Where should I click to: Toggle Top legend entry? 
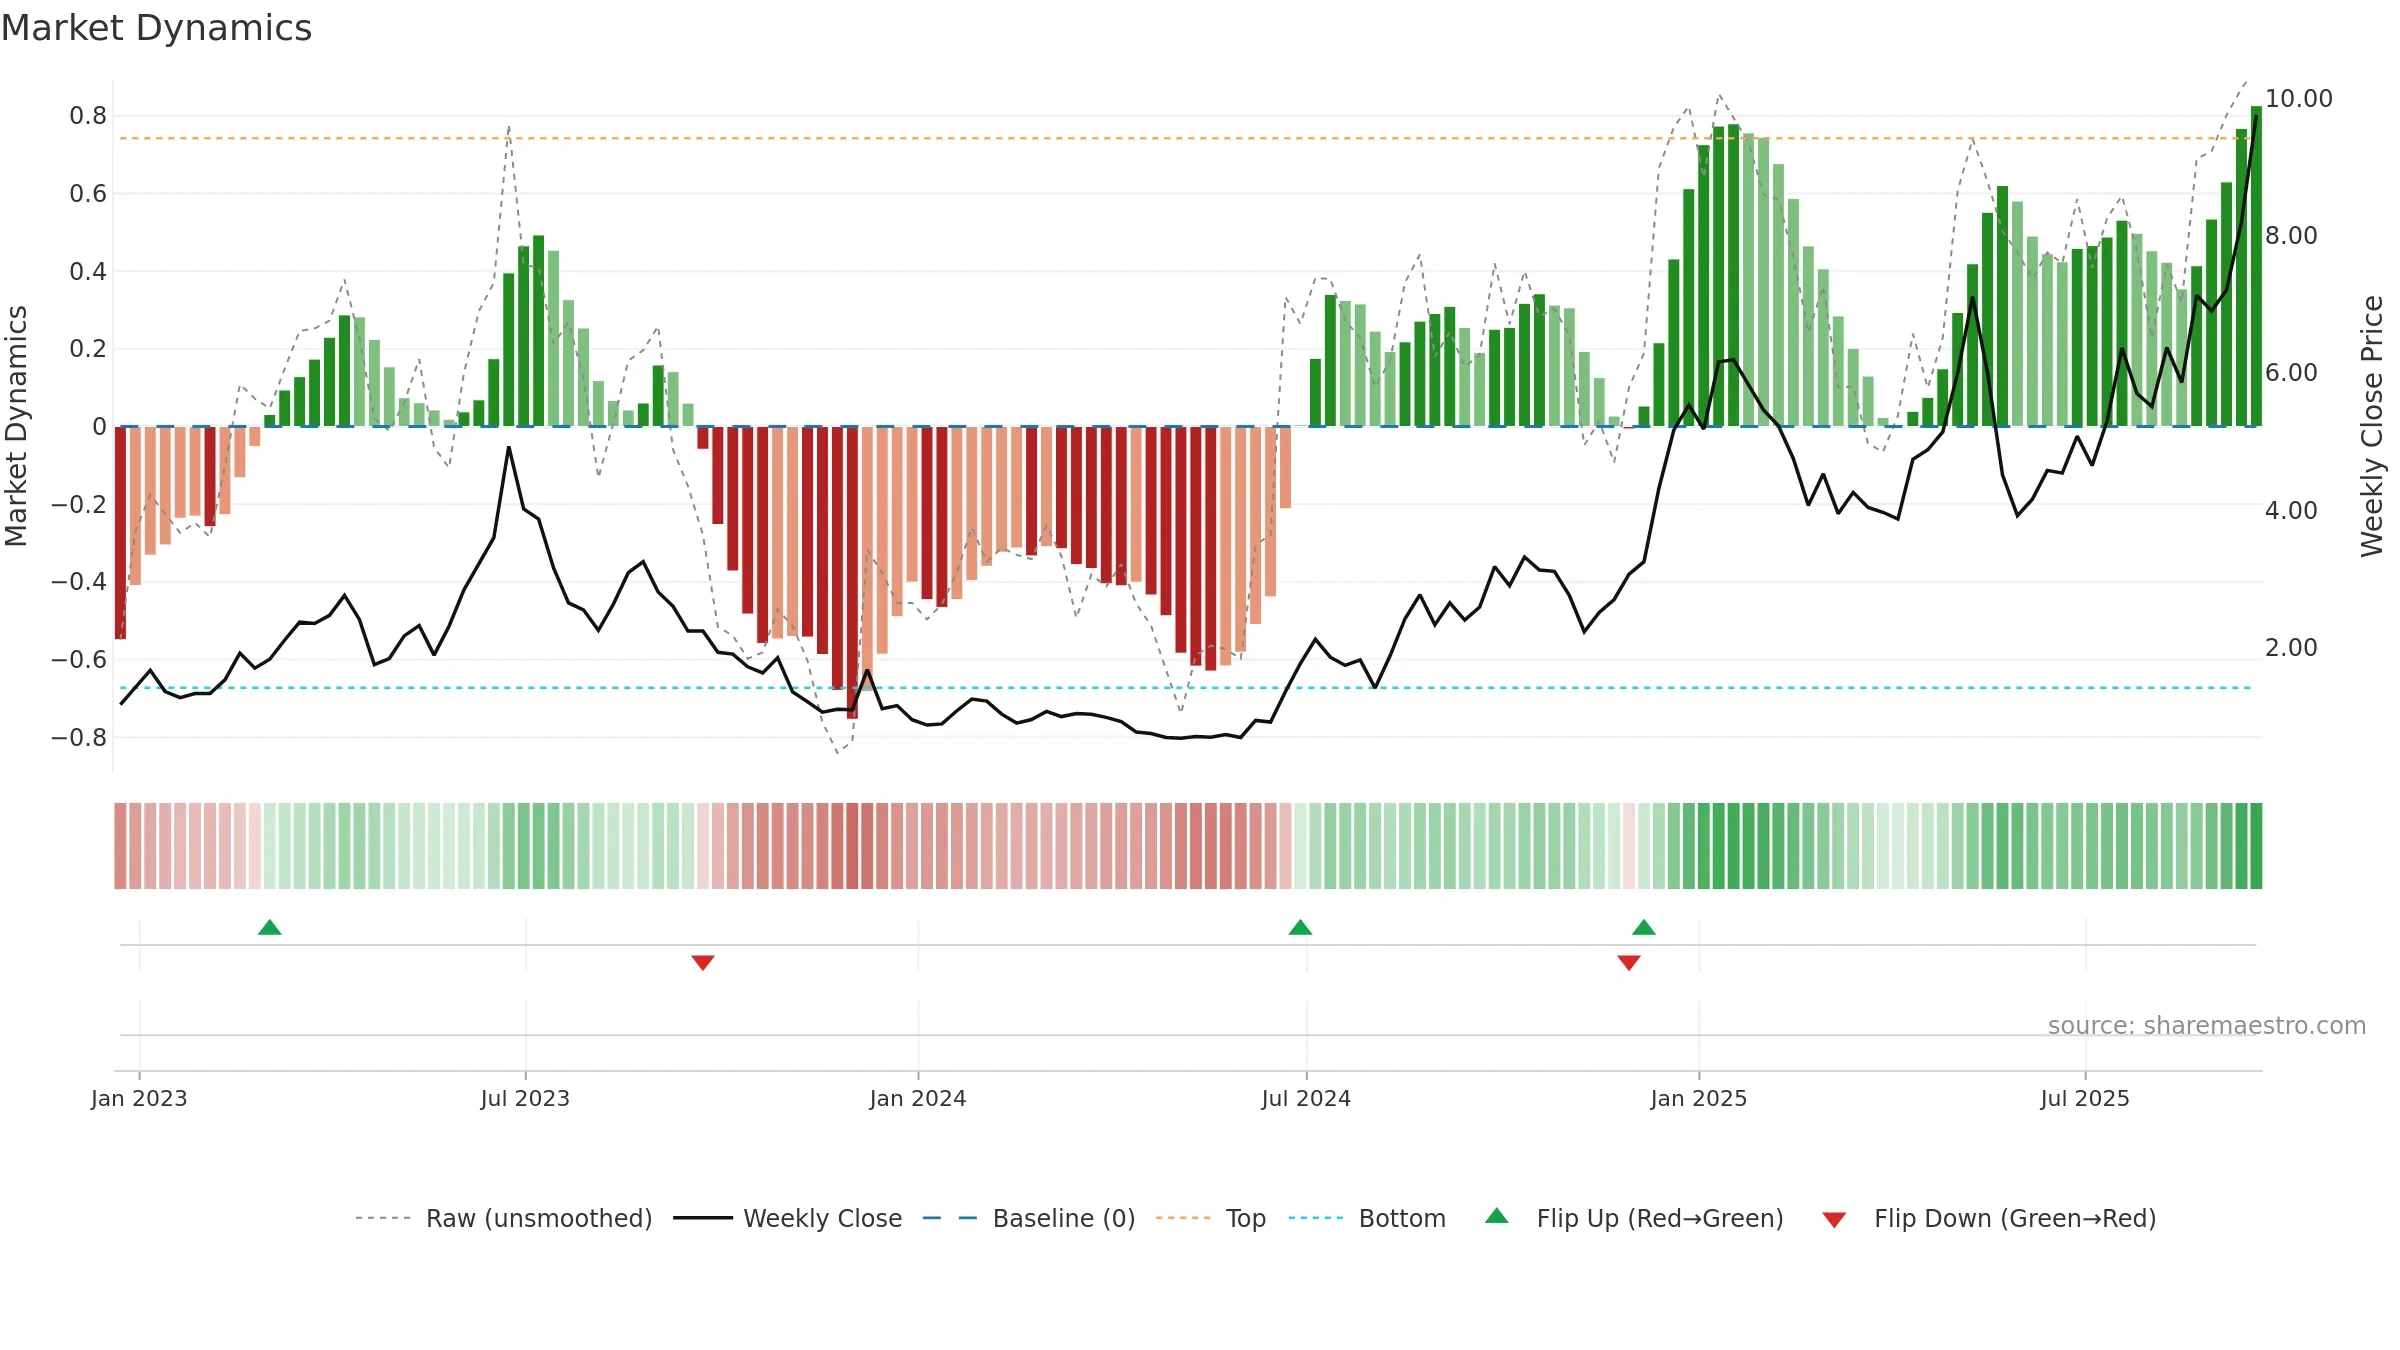[1210, 1218]
